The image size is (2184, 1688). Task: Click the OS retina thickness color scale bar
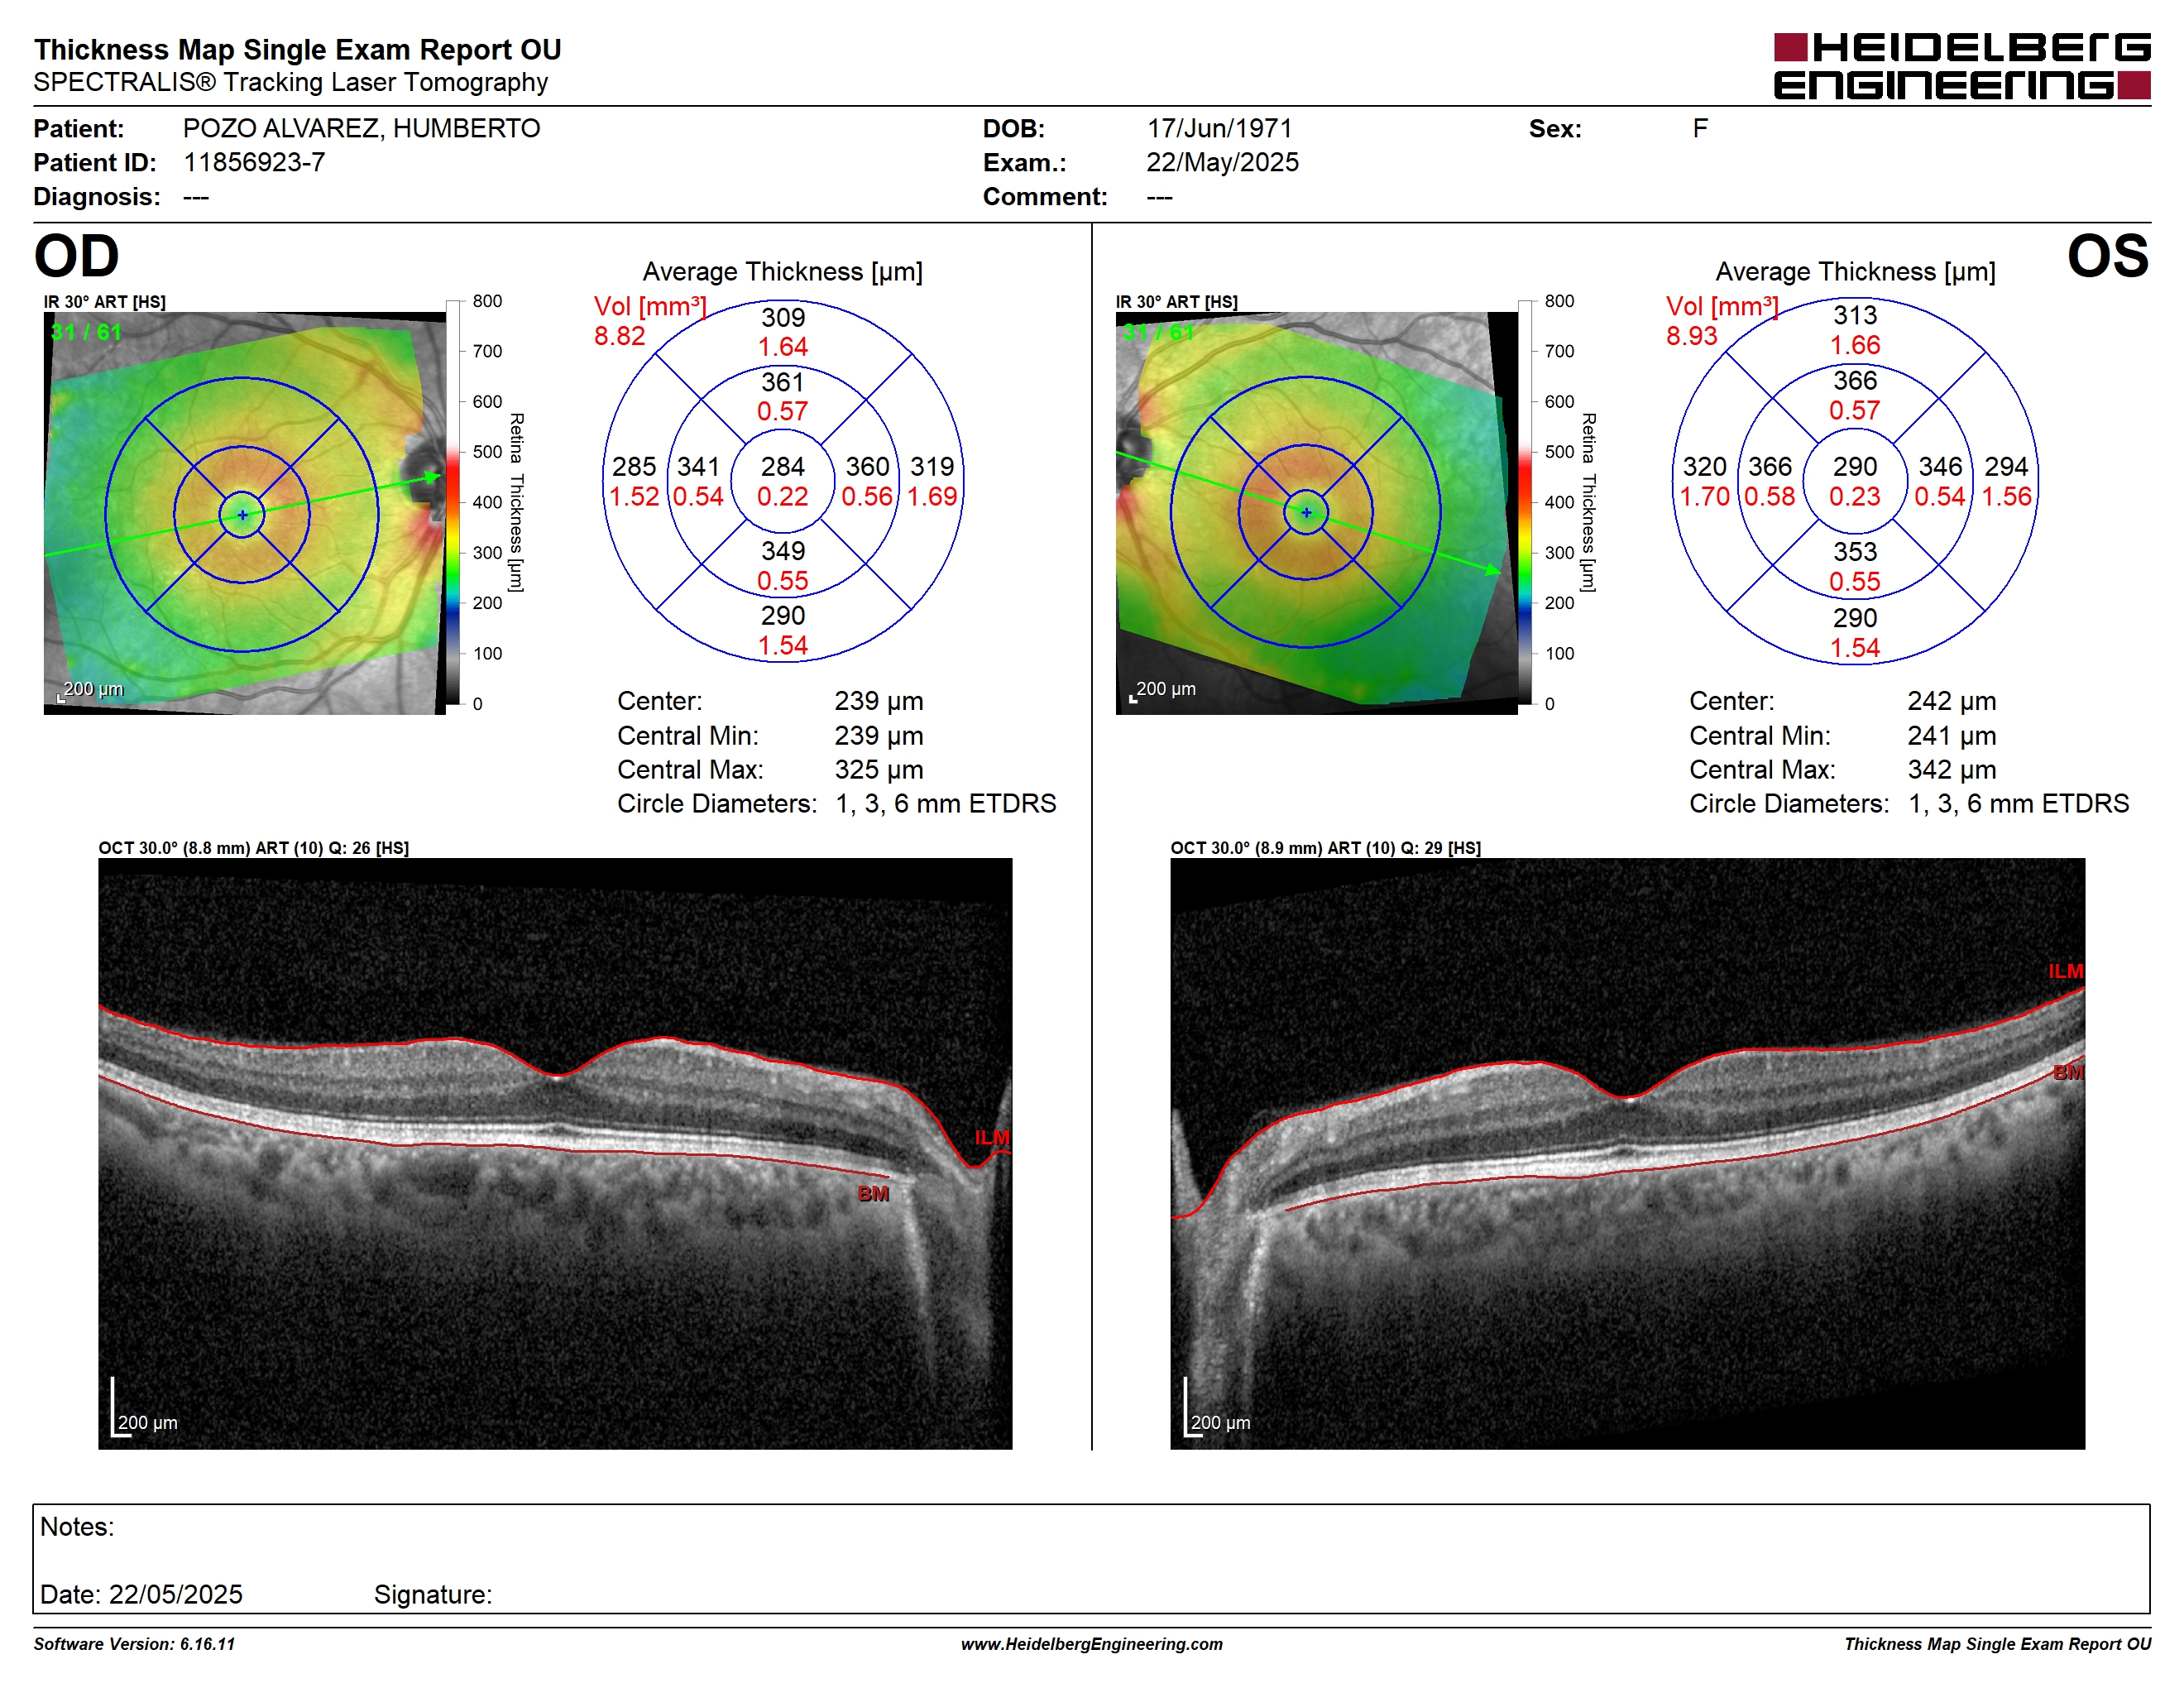[1525, 502]
